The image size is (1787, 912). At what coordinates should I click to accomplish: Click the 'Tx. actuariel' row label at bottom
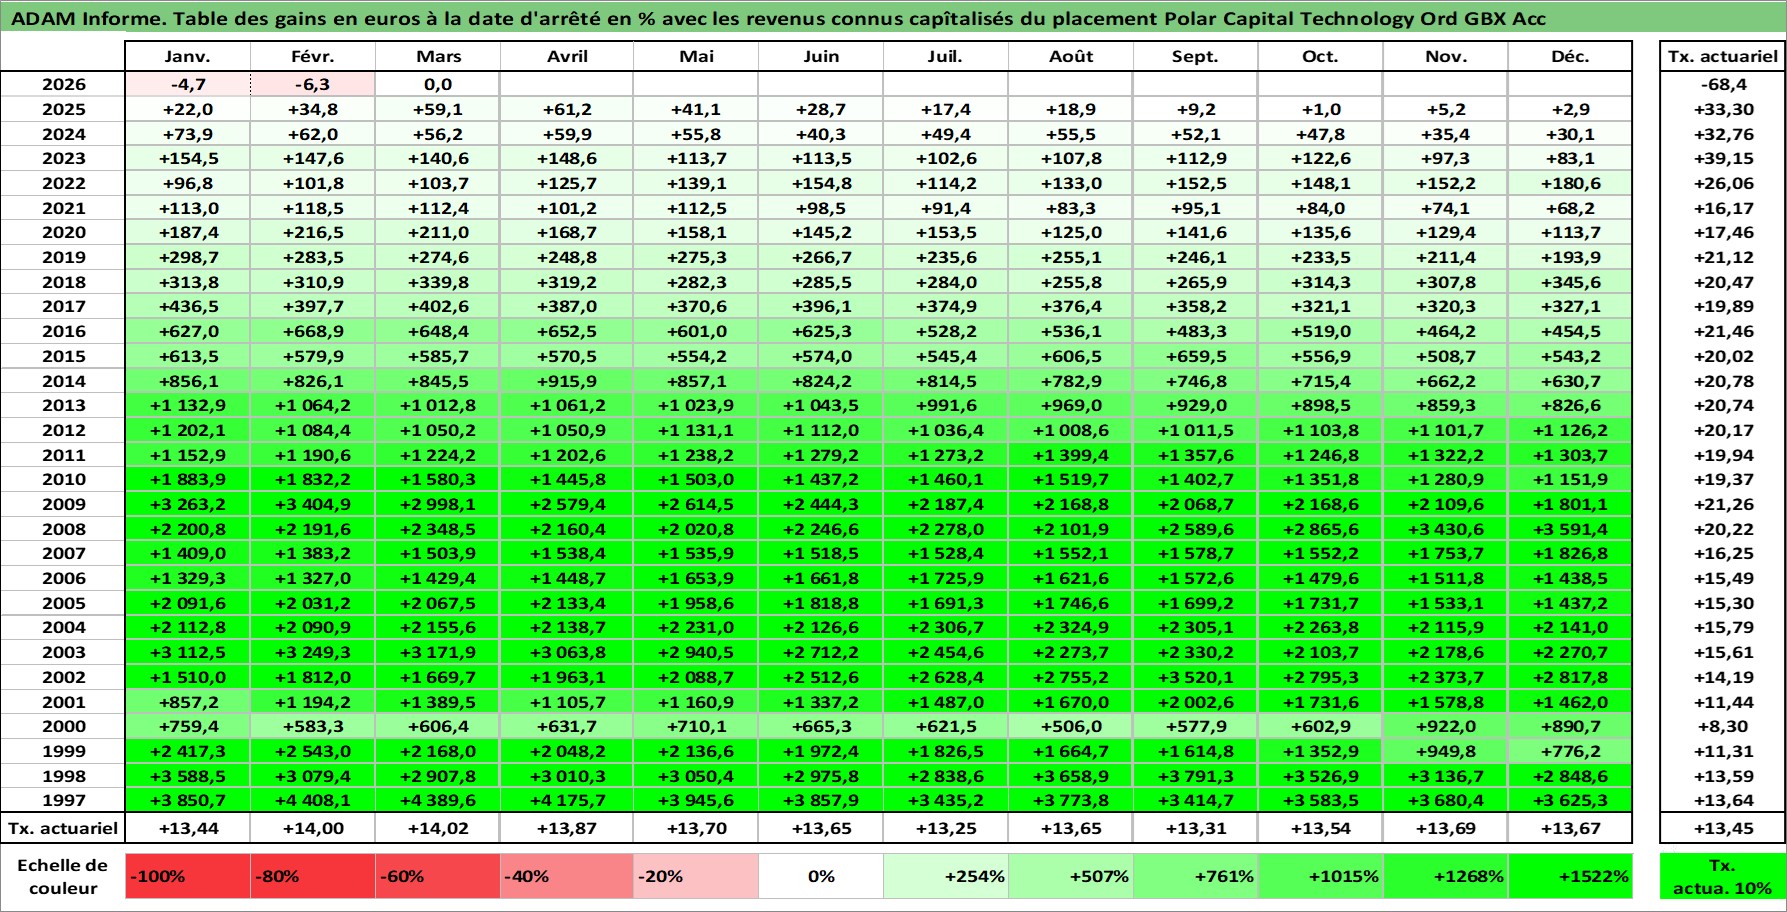click(x=63, y=828)
